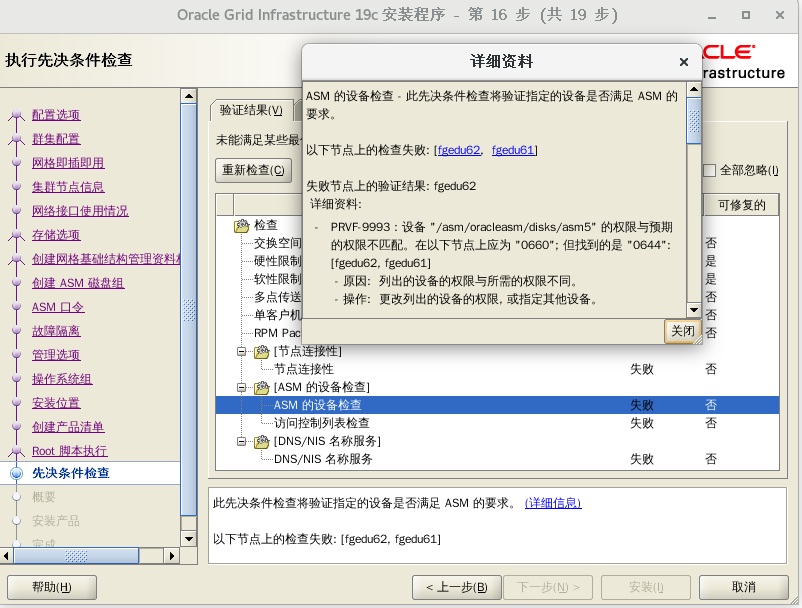The image size is (802, 608).
Task: Go to the 管理选项 step
Action: pyautogui.click(x=56, y=355)
